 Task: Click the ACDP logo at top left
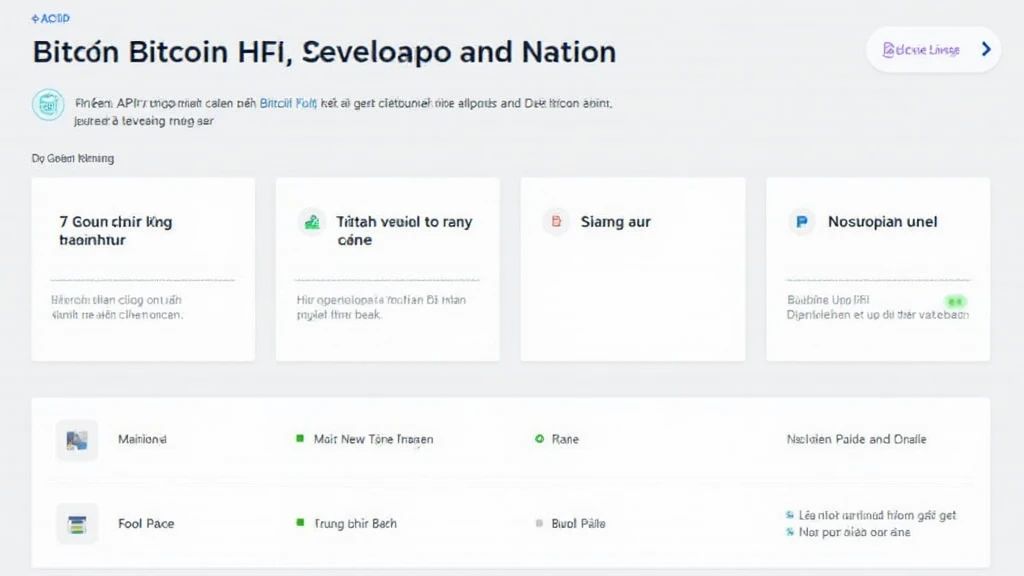51,19
